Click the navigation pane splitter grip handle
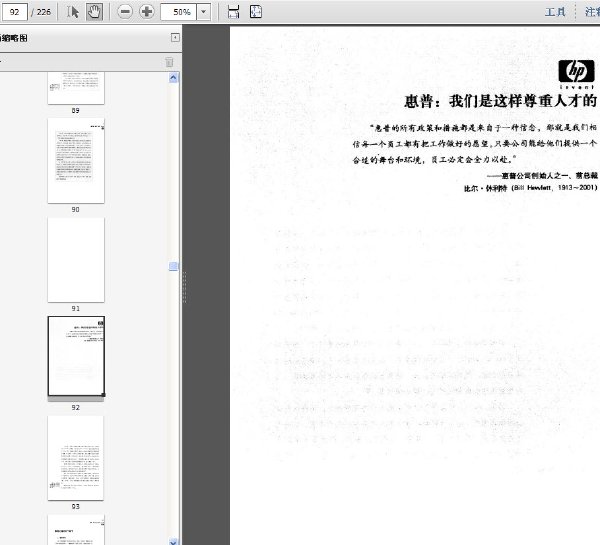This screenshot has height=545, width=600. tap(184, 287)
